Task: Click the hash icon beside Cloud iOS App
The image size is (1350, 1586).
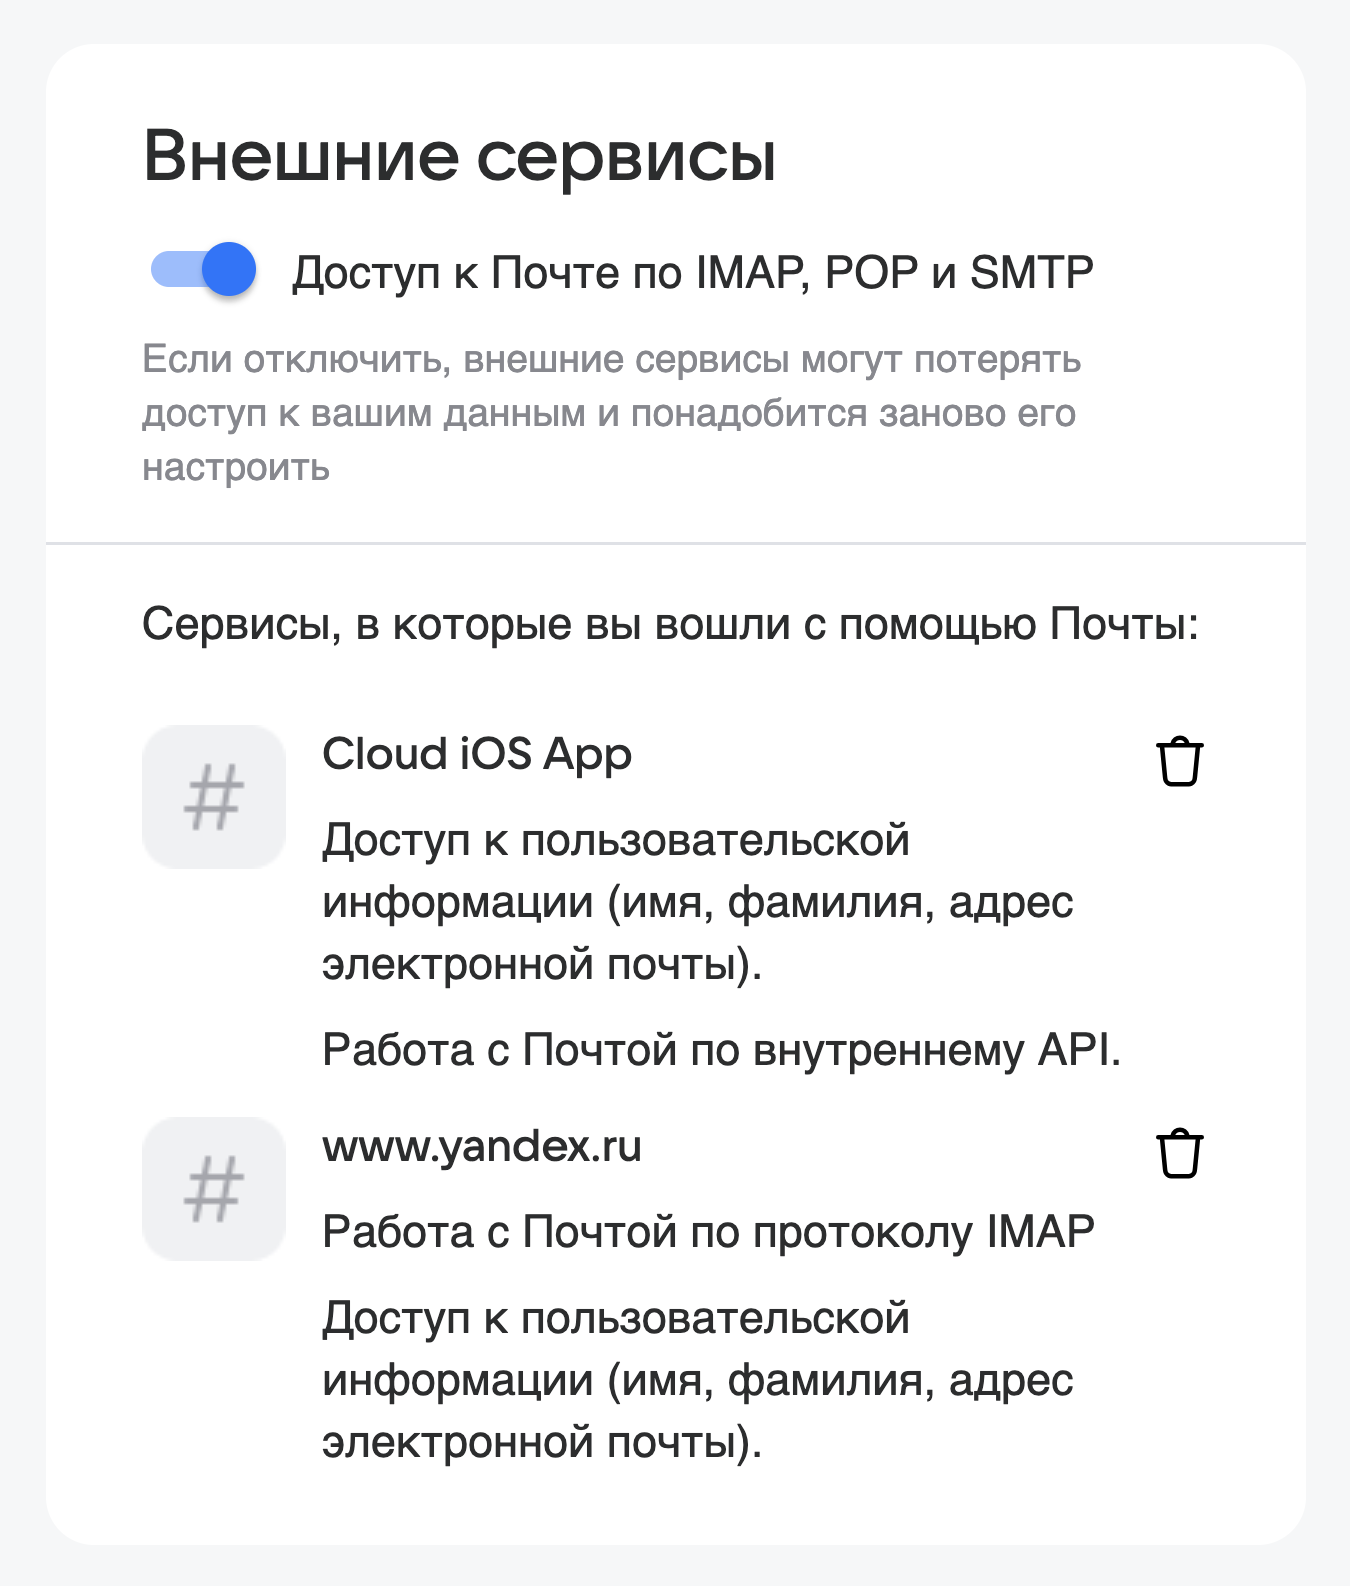Action: 214,797
